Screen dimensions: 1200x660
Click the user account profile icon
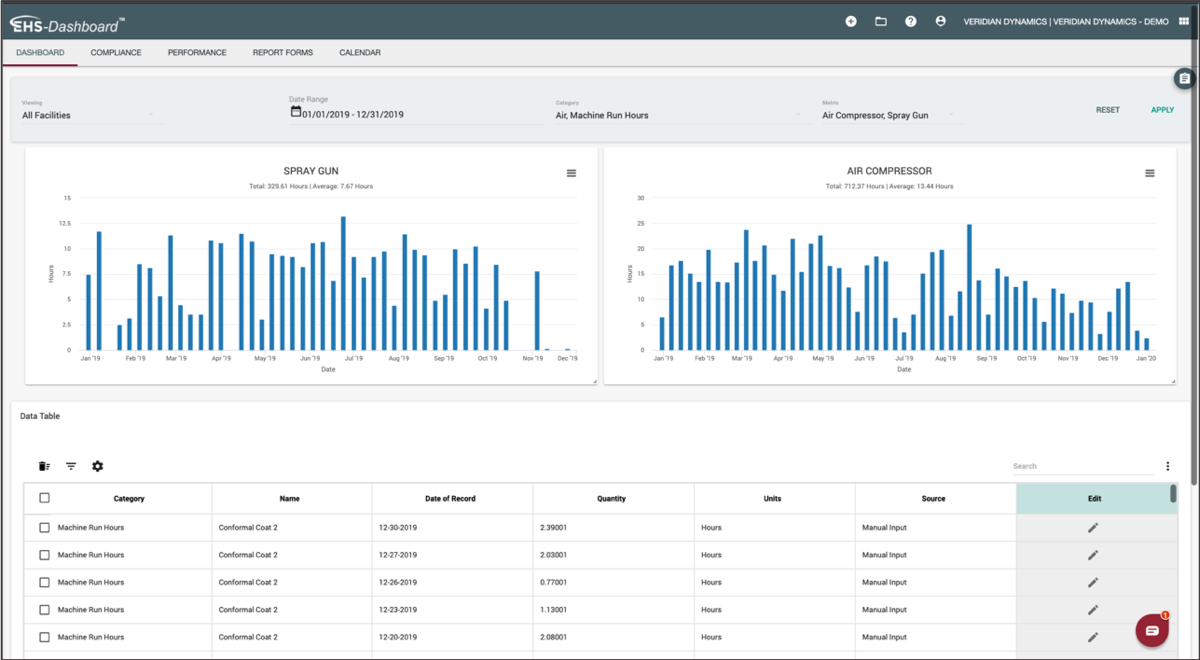(x=940, y=21)
